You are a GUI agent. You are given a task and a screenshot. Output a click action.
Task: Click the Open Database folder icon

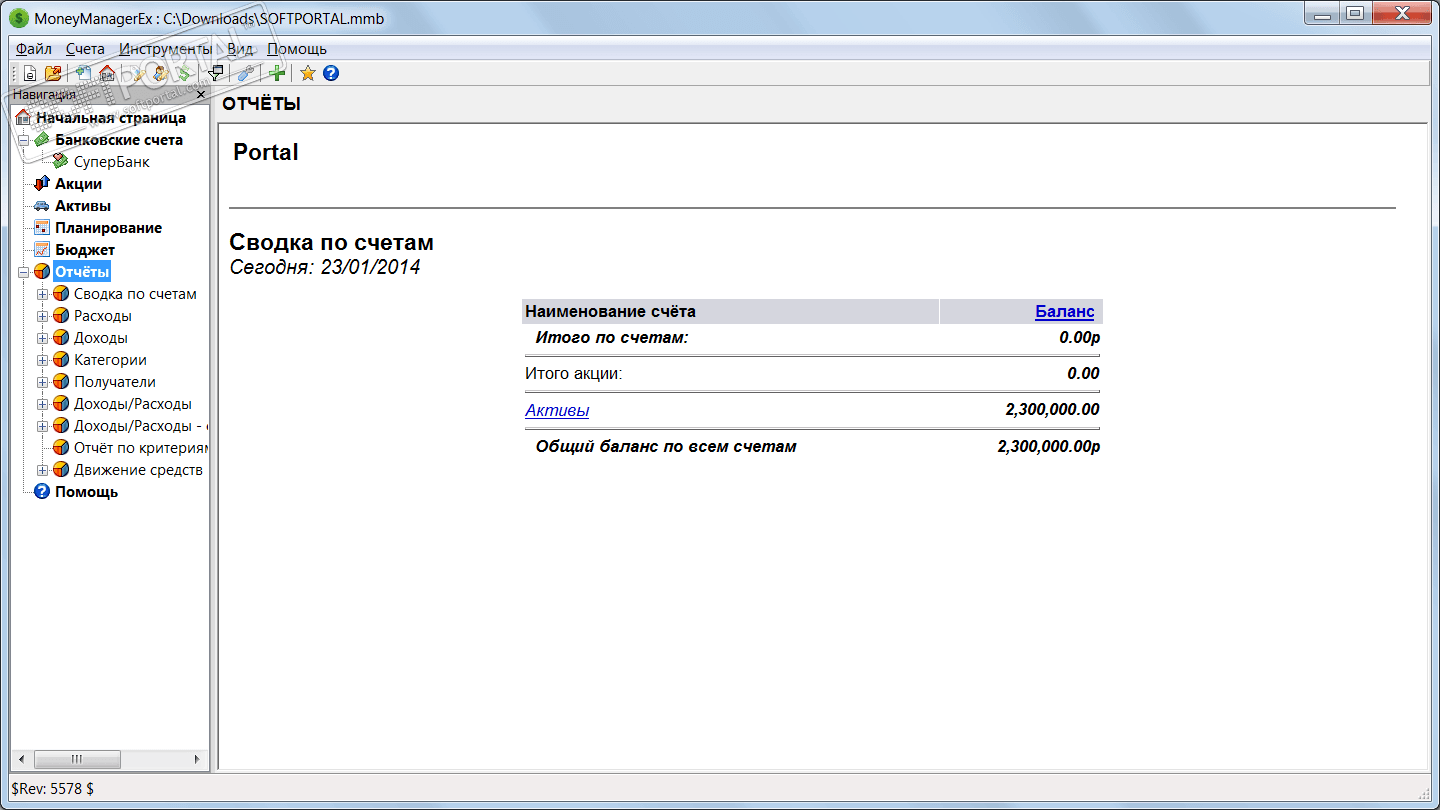pos(53,73)
